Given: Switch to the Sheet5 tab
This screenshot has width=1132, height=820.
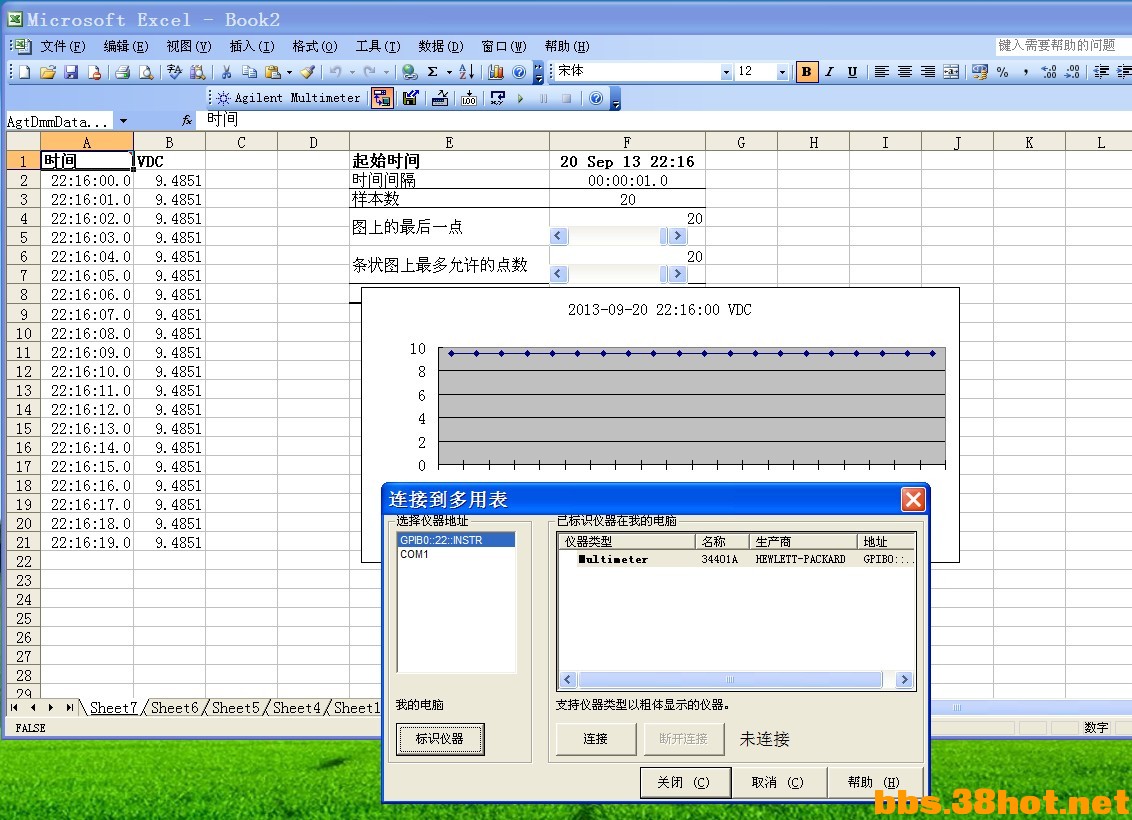Looking at the screenshot, I should 235,708.
